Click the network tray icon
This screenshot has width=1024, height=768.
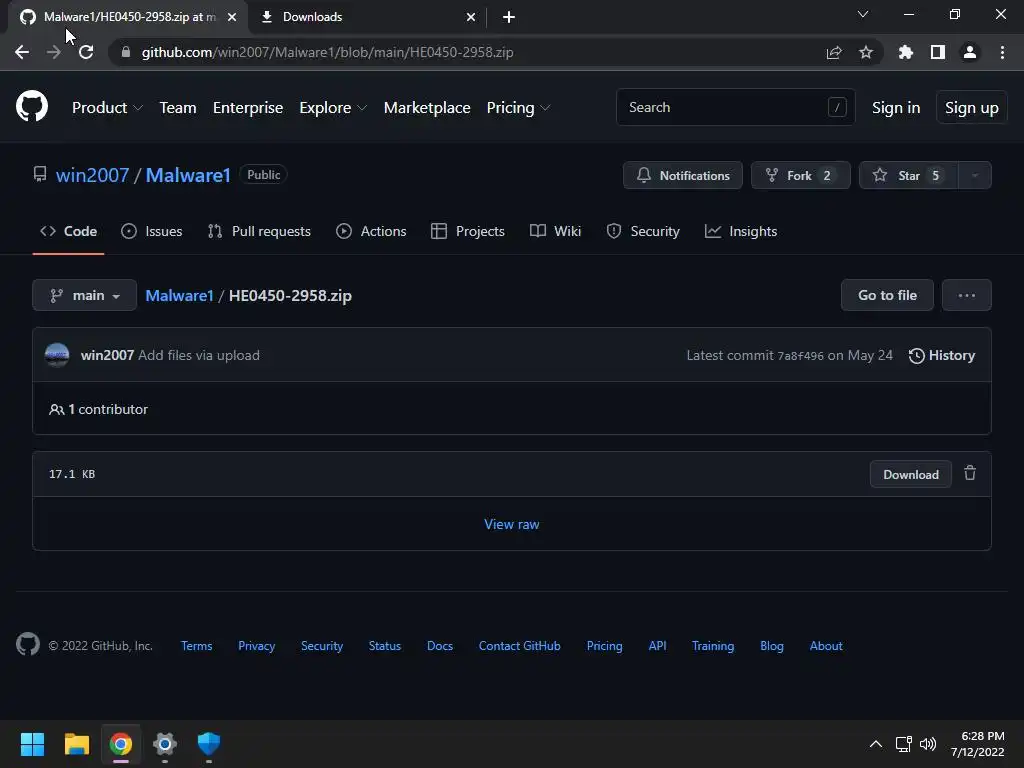(x=903, y=744)
